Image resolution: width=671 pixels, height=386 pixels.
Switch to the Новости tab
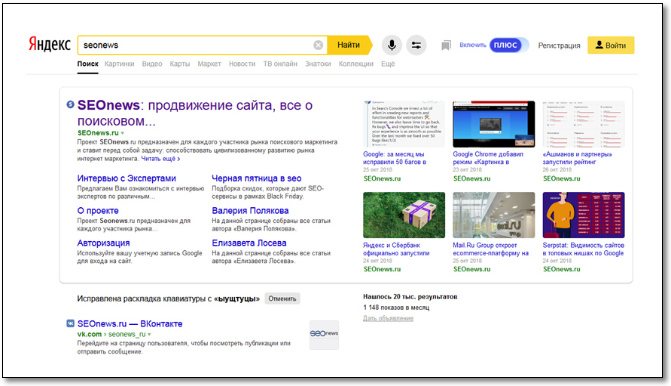tap(242, 64)
